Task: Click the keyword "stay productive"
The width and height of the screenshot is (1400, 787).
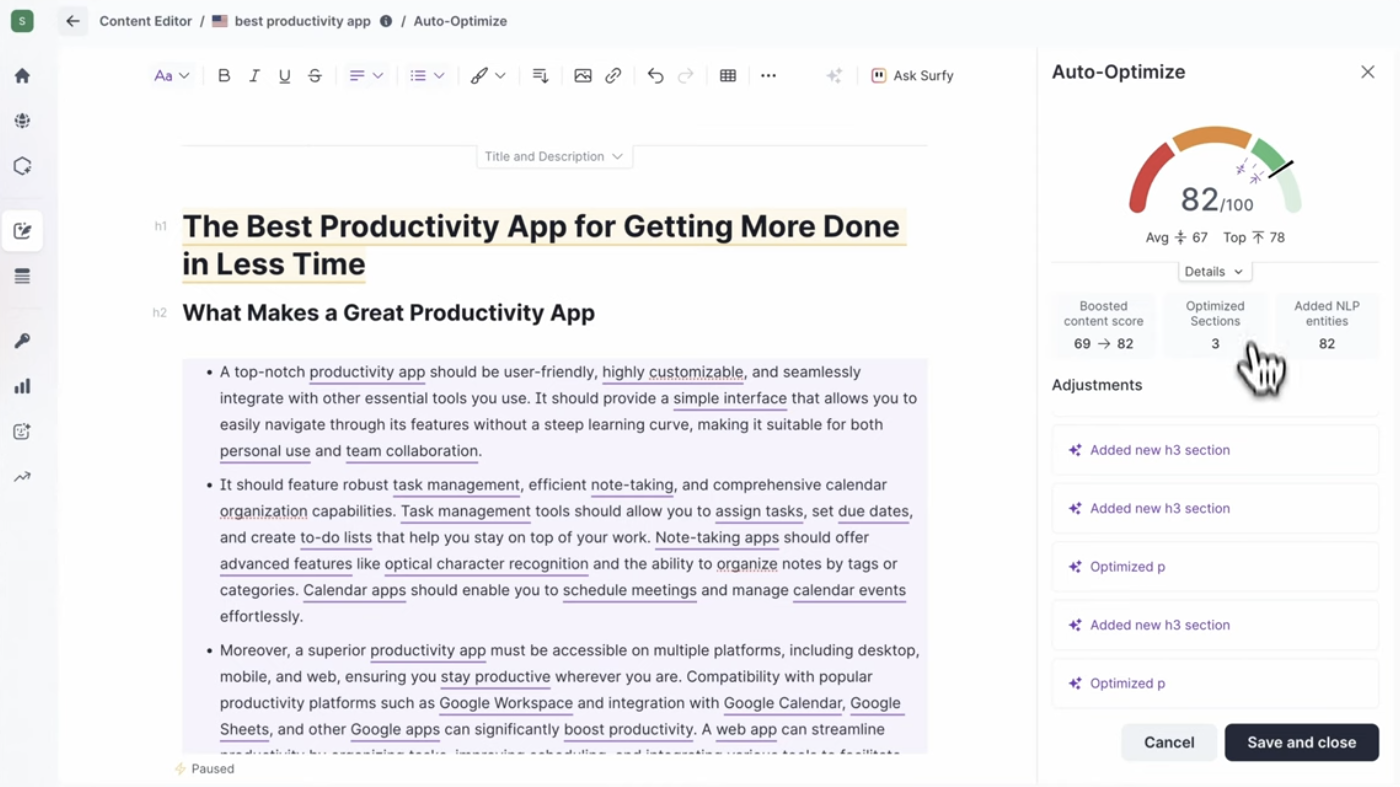Action: click(x=496, y=677)
